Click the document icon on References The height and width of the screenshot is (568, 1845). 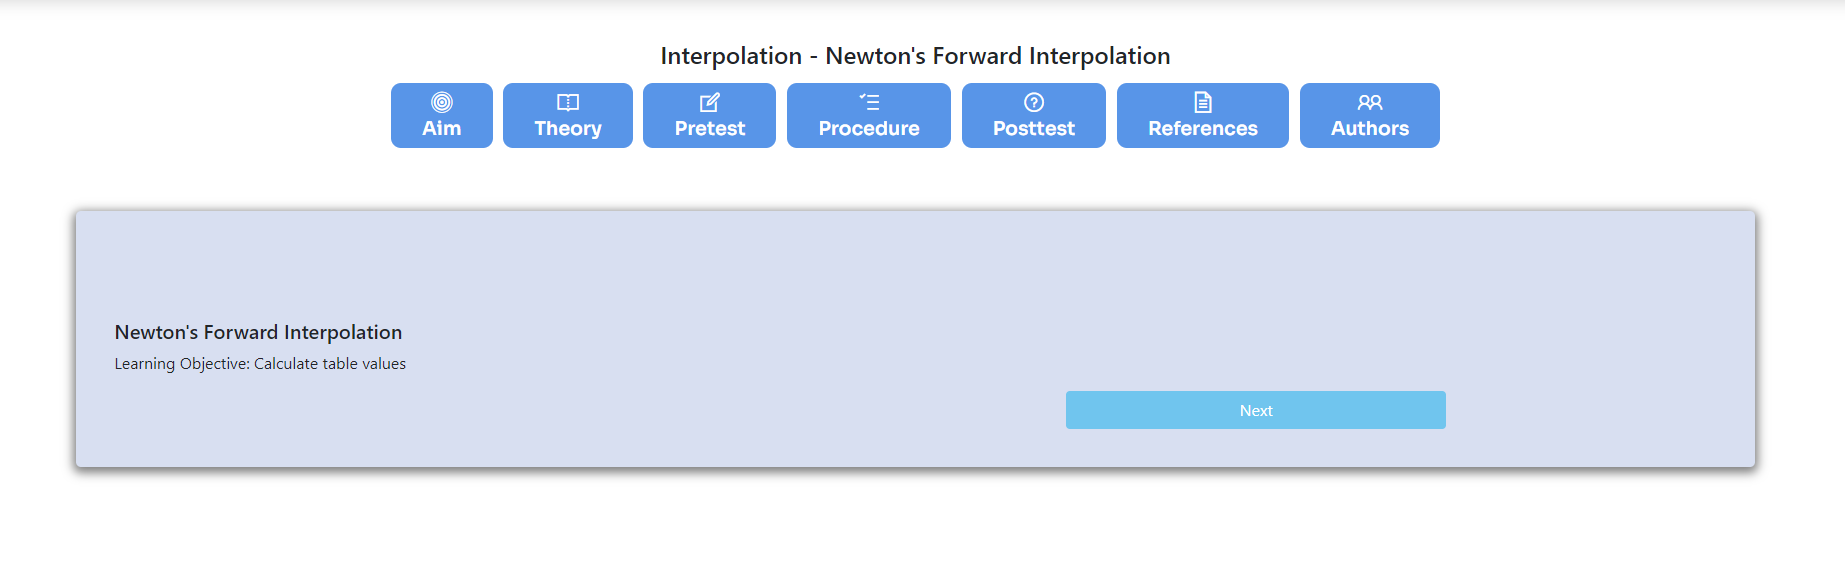pos(1203,102)
